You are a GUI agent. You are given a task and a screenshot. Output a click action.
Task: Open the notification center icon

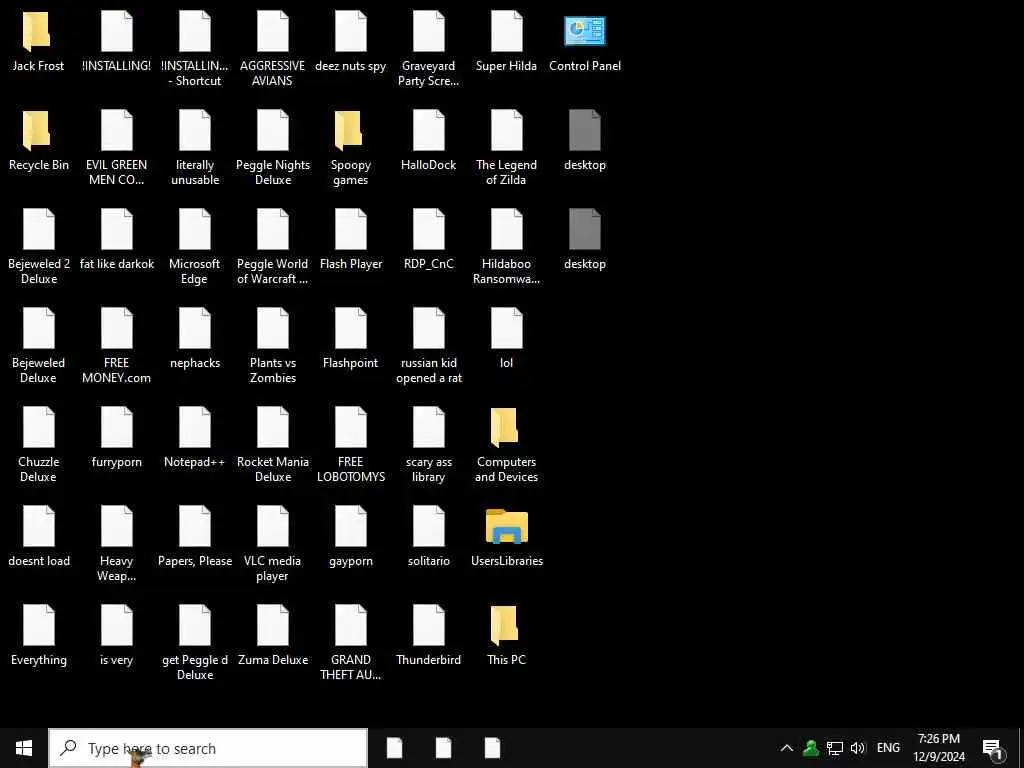coord(993,748)
